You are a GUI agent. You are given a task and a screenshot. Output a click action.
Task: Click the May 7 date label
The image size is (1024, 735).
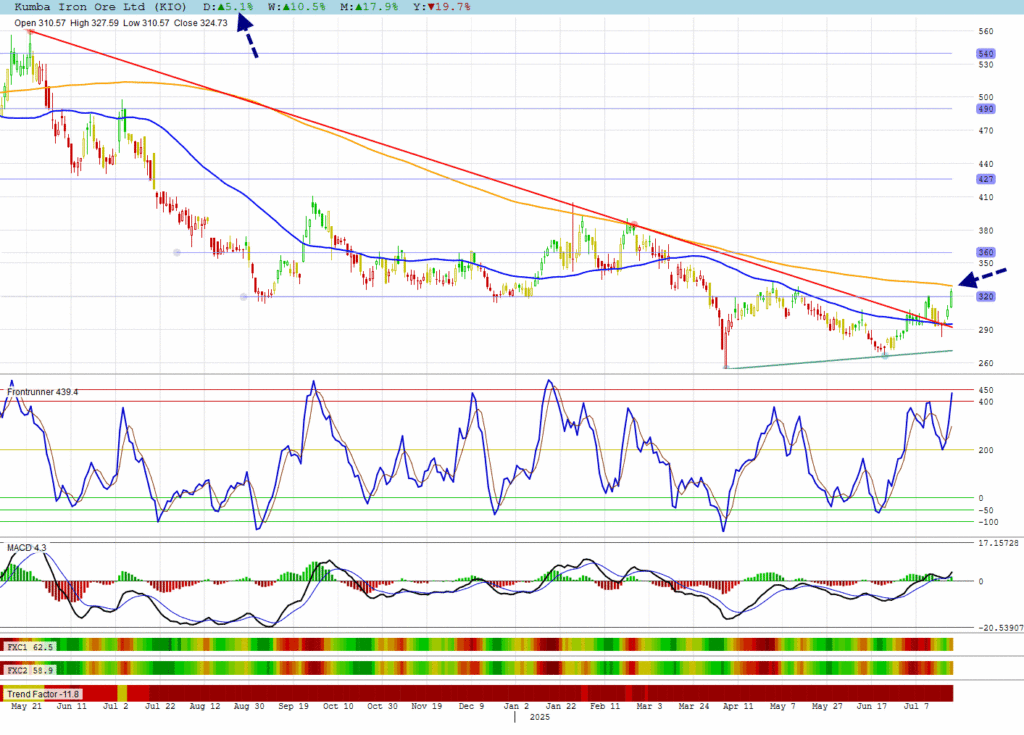click(x=782, y=706)
